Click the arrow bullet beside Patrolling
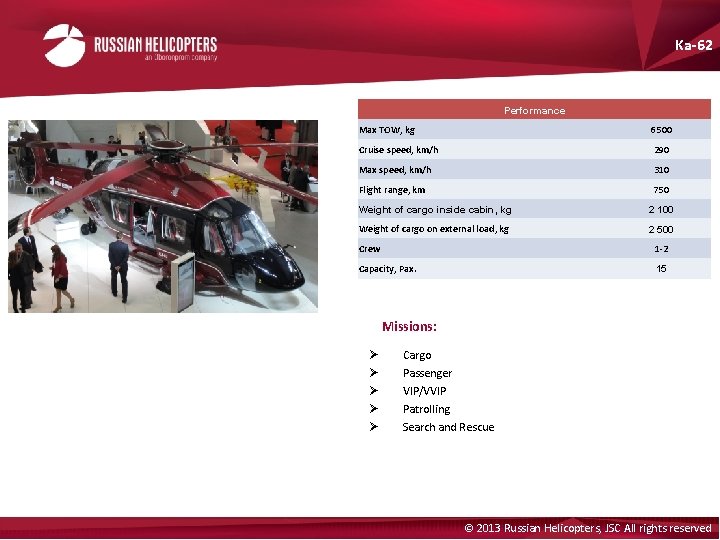This screenshot has height=540, width=720. pos(374,408)
